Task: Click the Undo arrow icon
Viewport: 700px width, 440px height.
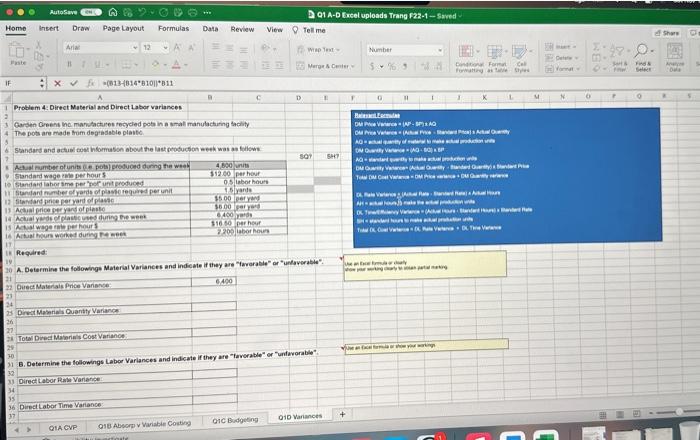Action: [x=142, y=12]
